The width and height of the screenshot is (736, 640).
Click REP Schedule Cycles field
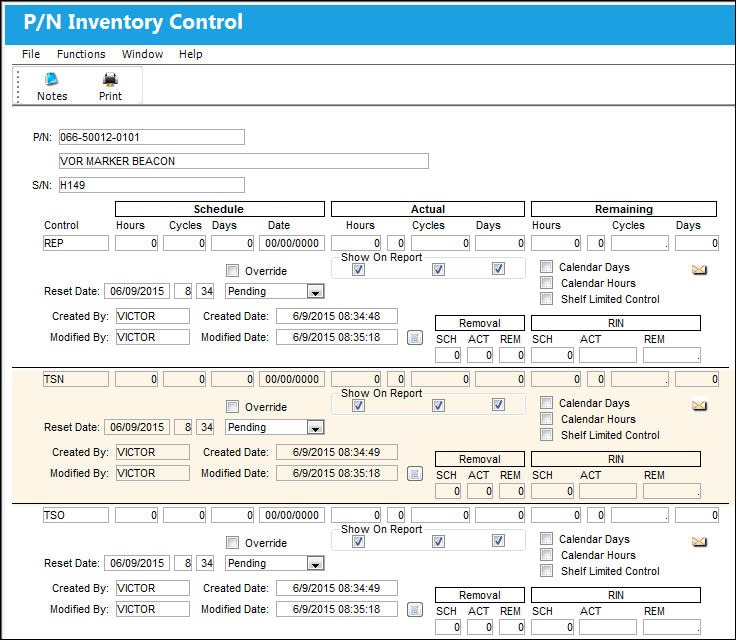184,243
